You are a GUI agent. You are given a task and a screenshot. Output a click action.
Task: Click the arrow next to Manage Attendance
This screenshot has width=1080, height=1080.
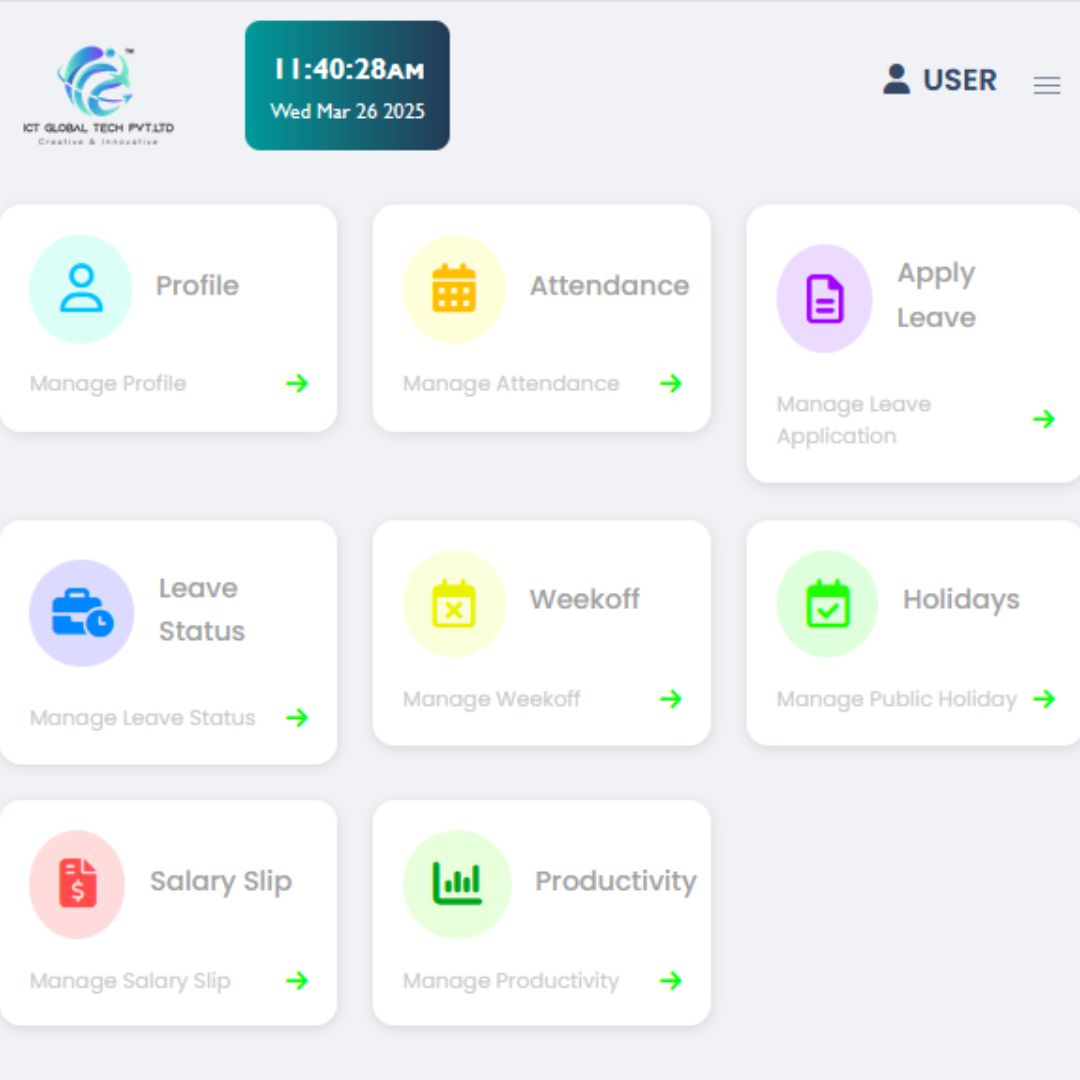point(671,383)
